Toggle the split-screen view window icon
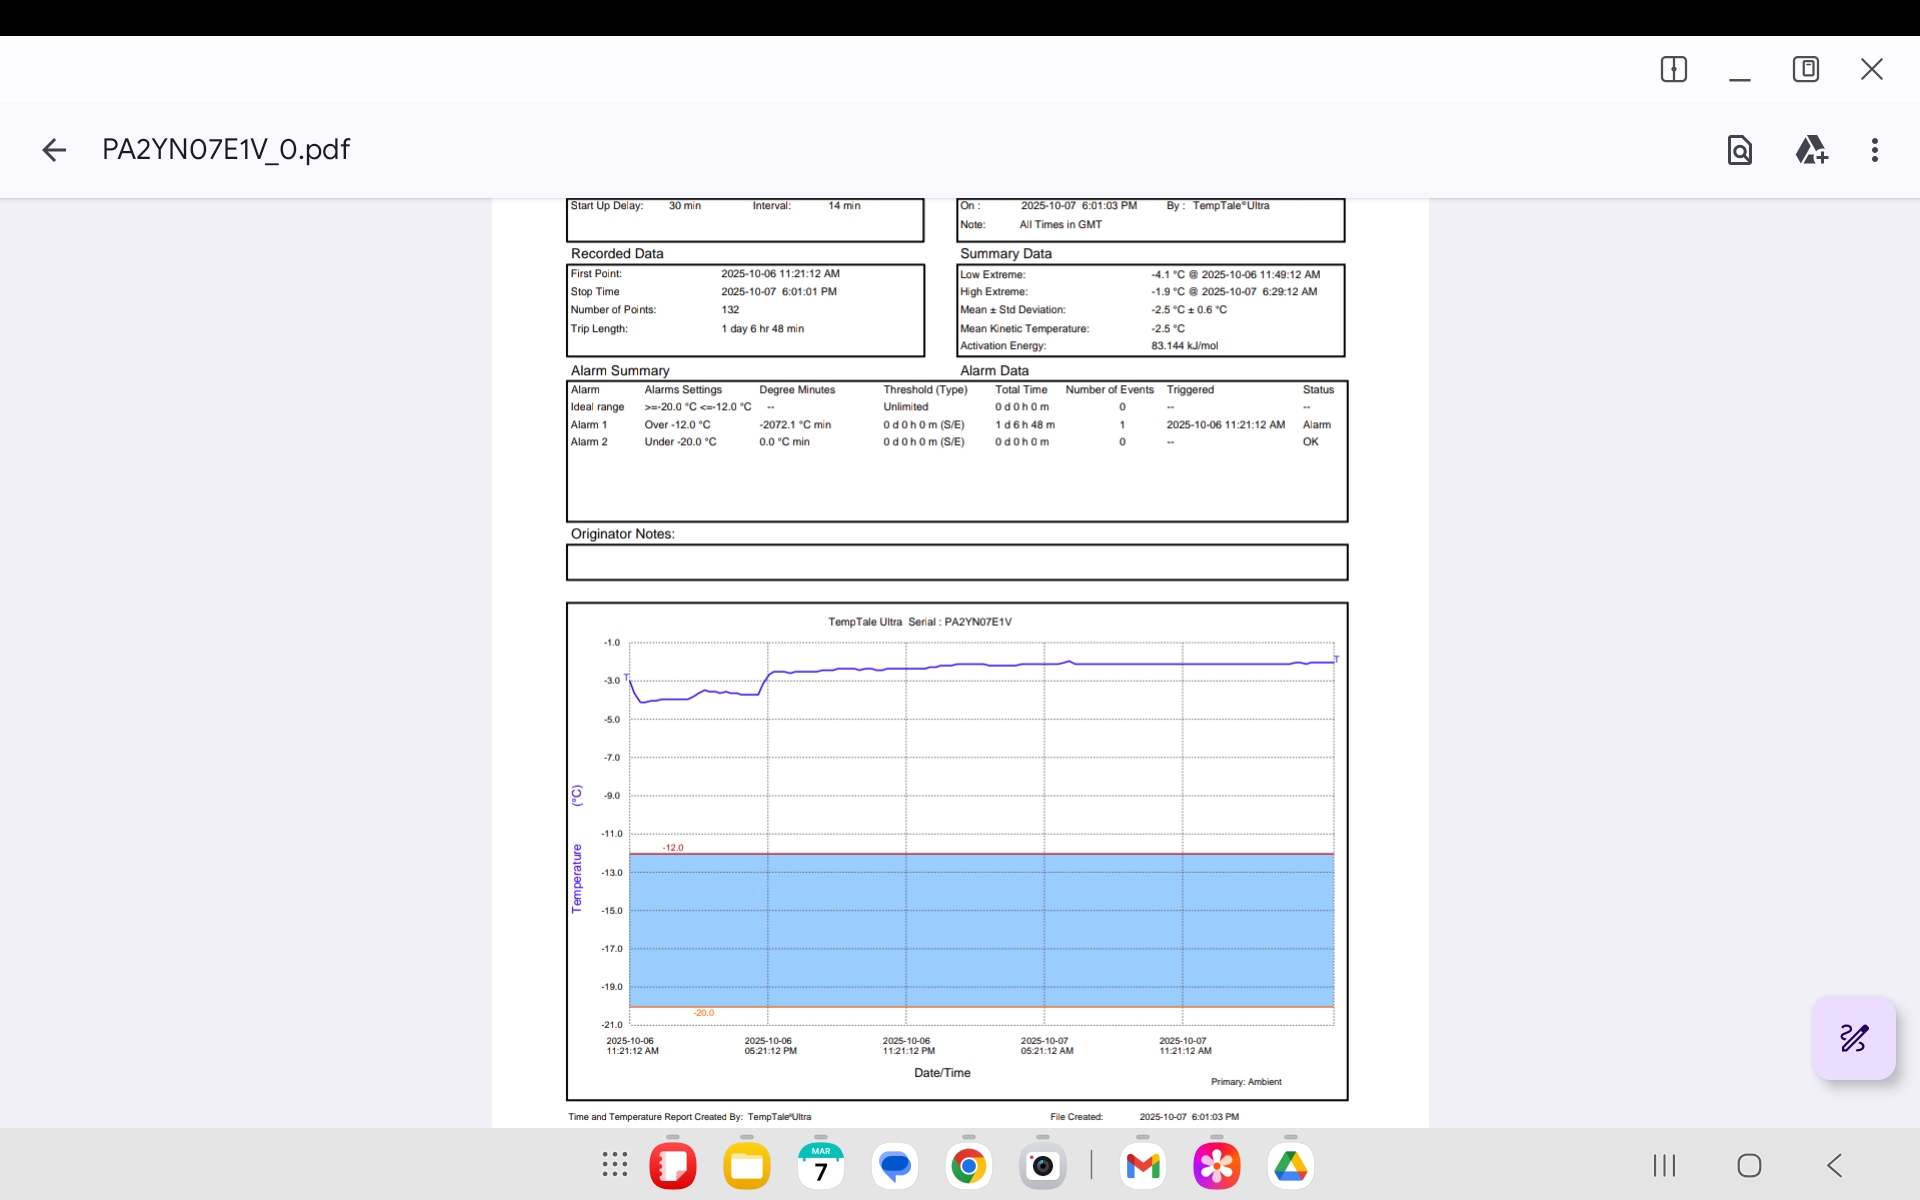 coord(1674,69)
